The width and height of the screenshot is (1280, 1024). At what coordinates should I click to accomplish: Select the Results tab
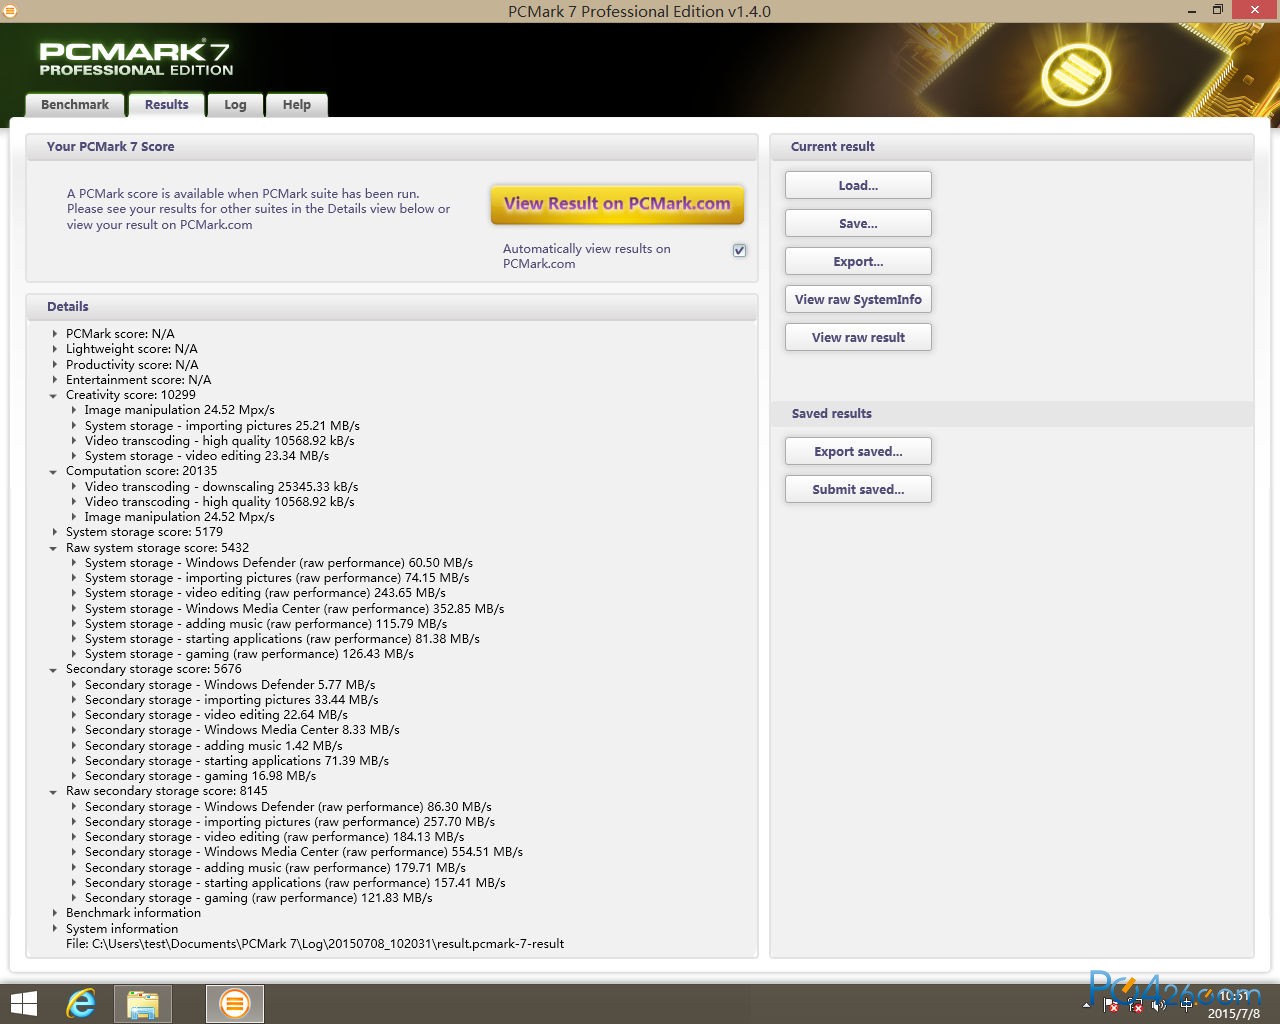coord(166,105)
